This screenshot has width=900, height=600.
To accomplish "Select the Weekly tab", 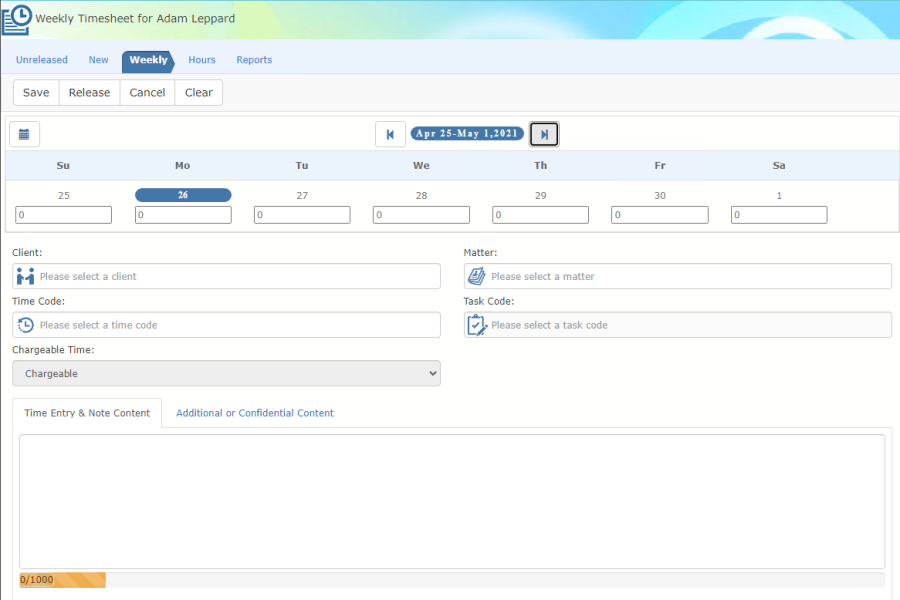I will point(148,60).
